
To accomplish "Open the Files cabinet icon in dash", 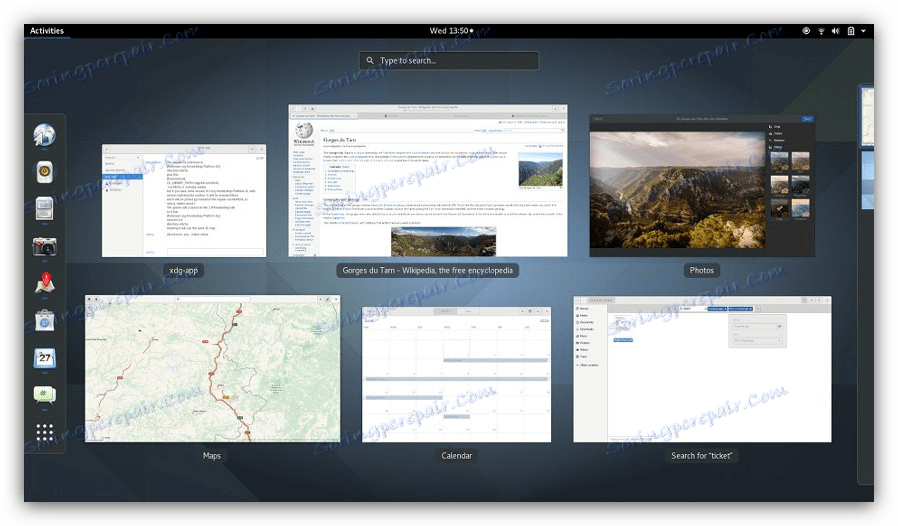I will pyautogui.click(x=45, y=209).
